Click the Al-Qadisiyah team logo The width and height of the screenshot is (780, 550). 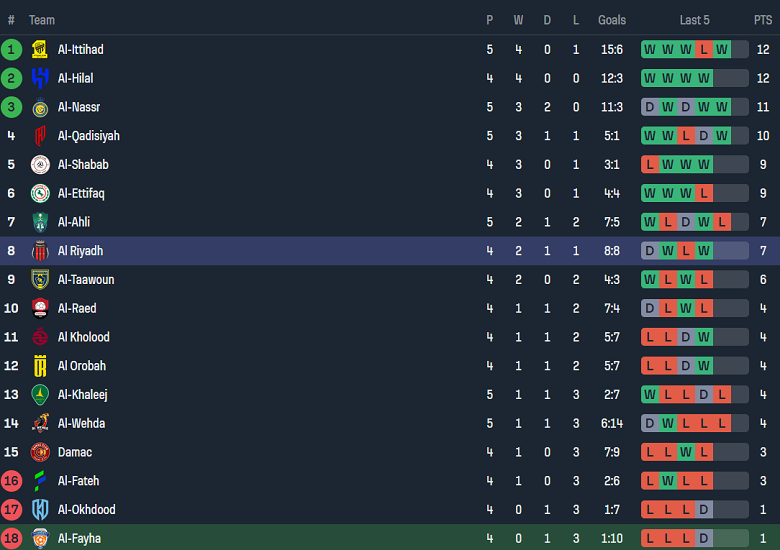coord(40,136)
